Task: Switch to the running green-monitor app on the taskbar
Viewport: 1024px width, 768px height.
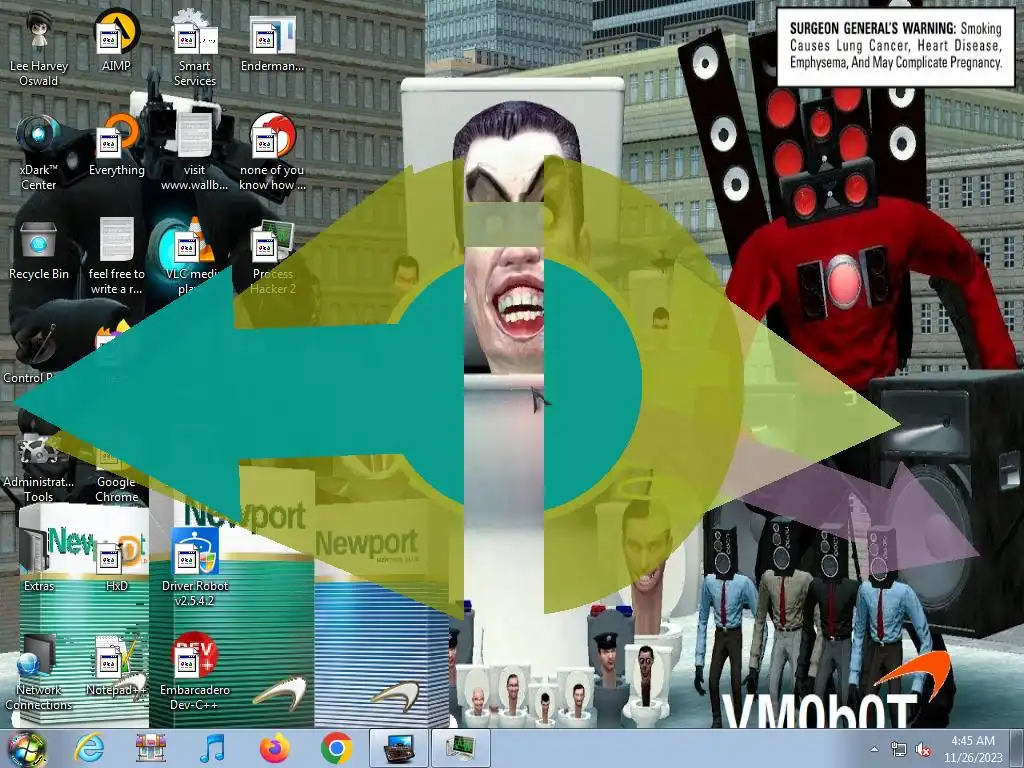Action: [x=460, y=748]
